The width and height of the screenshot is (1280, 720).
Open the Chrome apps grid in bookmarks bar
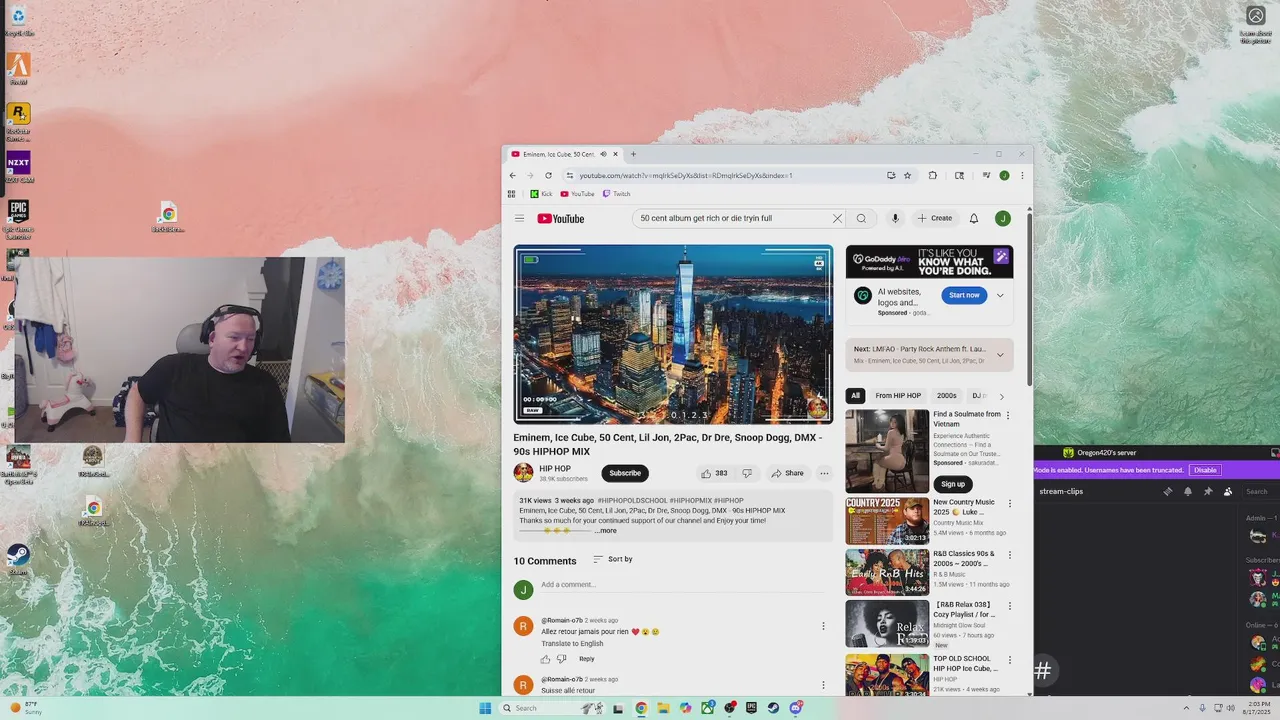(512, 194)
